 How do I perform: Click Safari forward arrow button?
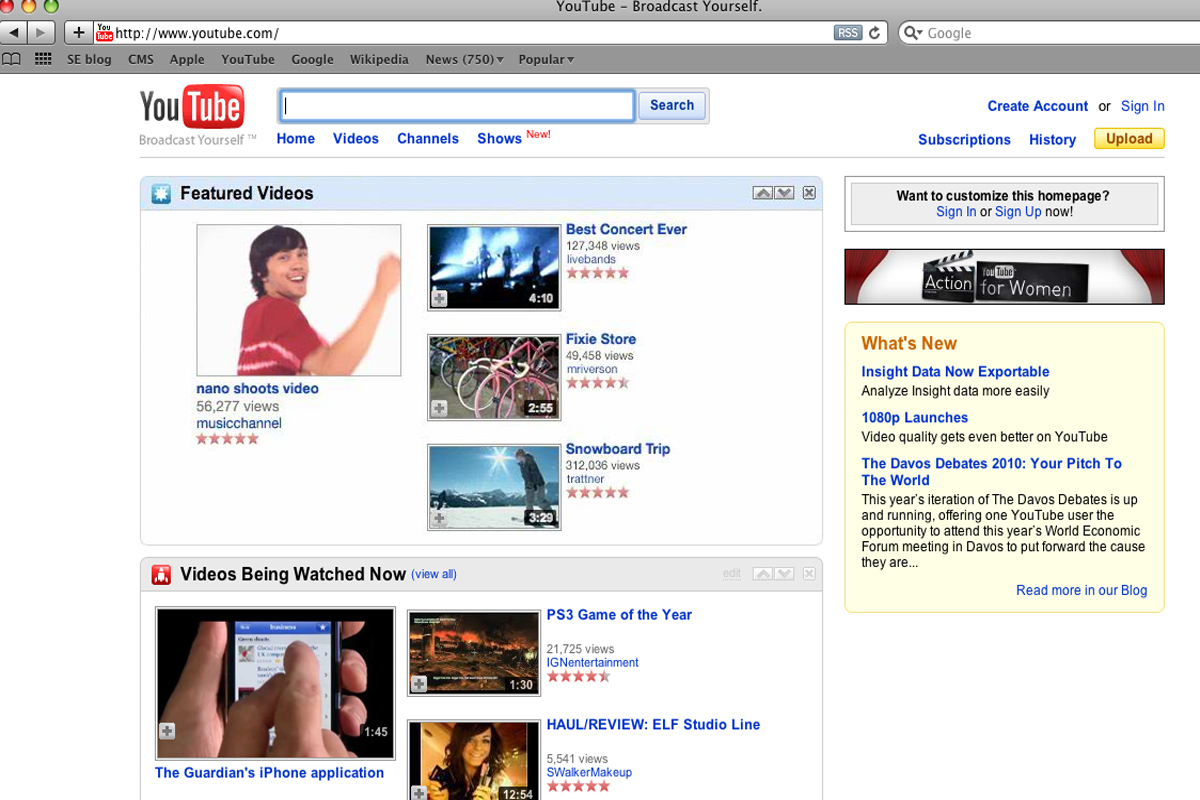point(42,33)
